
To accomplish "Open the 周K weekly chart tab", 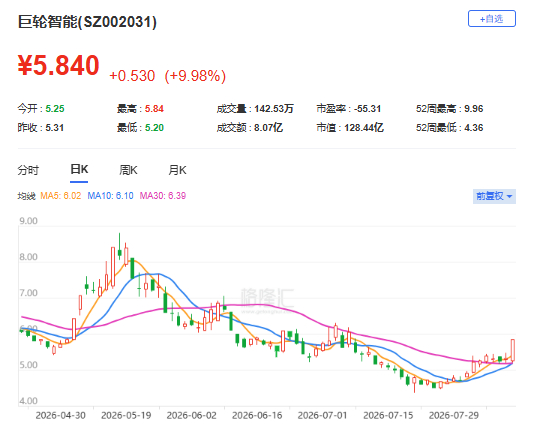I will 128,170.
